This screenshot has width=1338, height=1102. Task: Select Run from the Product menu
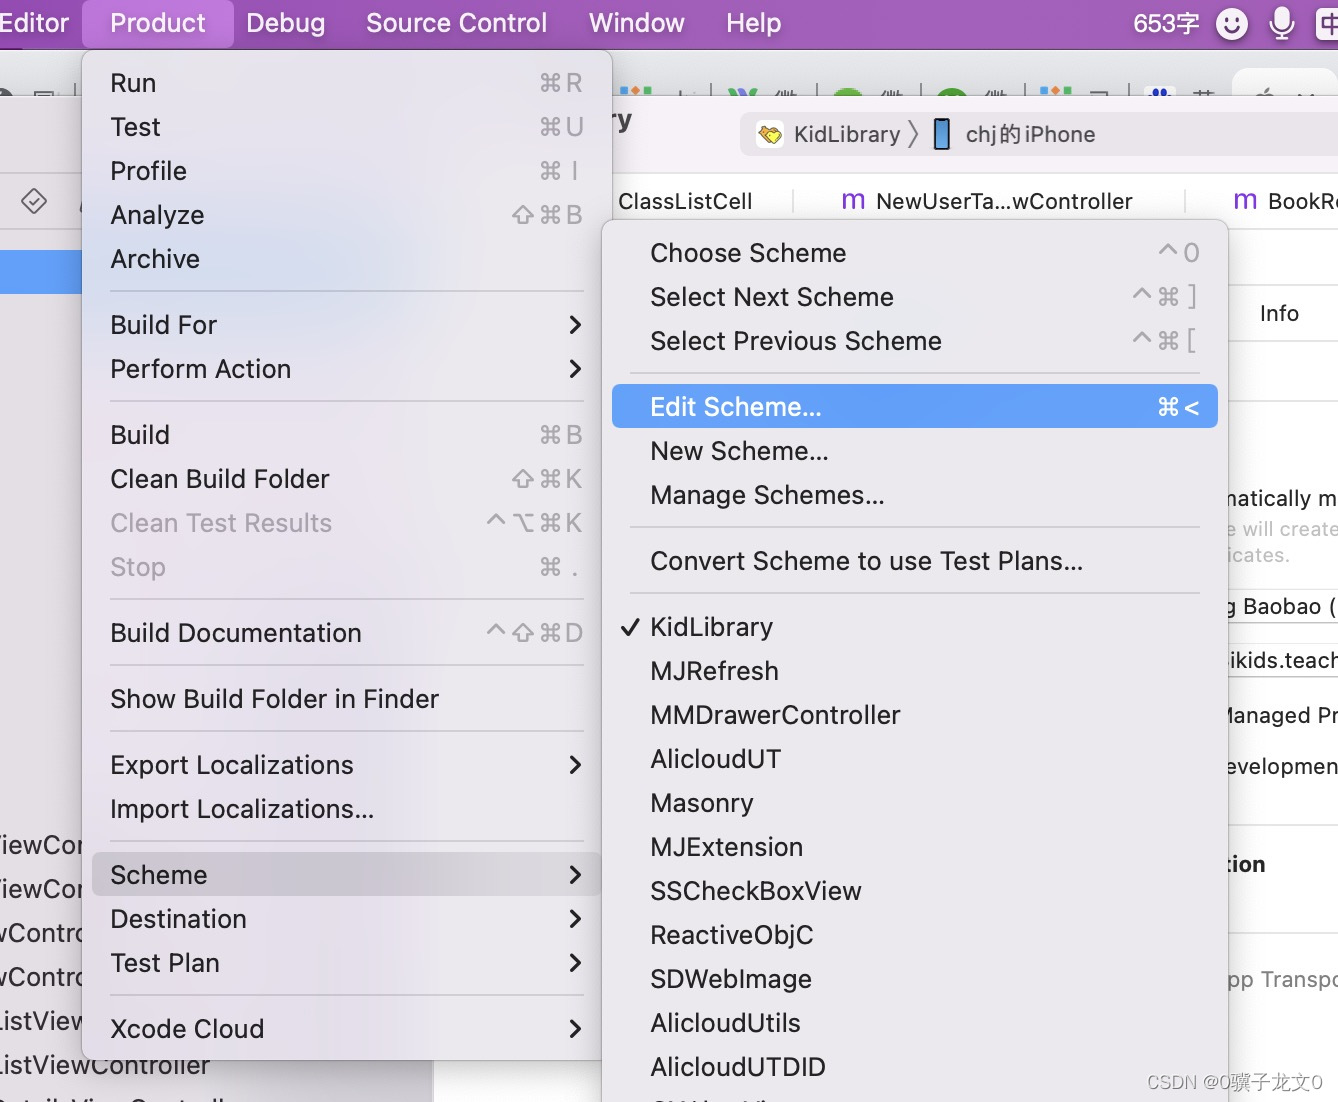pyautogui.click(x=346, y=83)
